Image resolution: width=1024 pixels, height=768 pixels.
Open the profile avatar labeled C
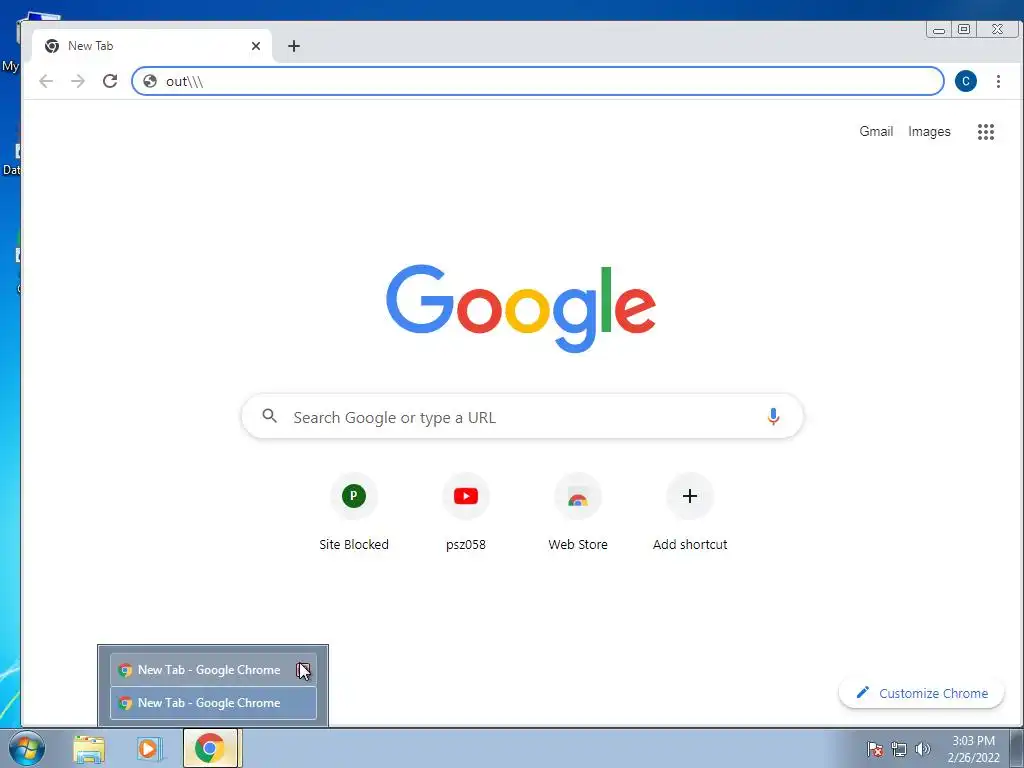[965, 81]
